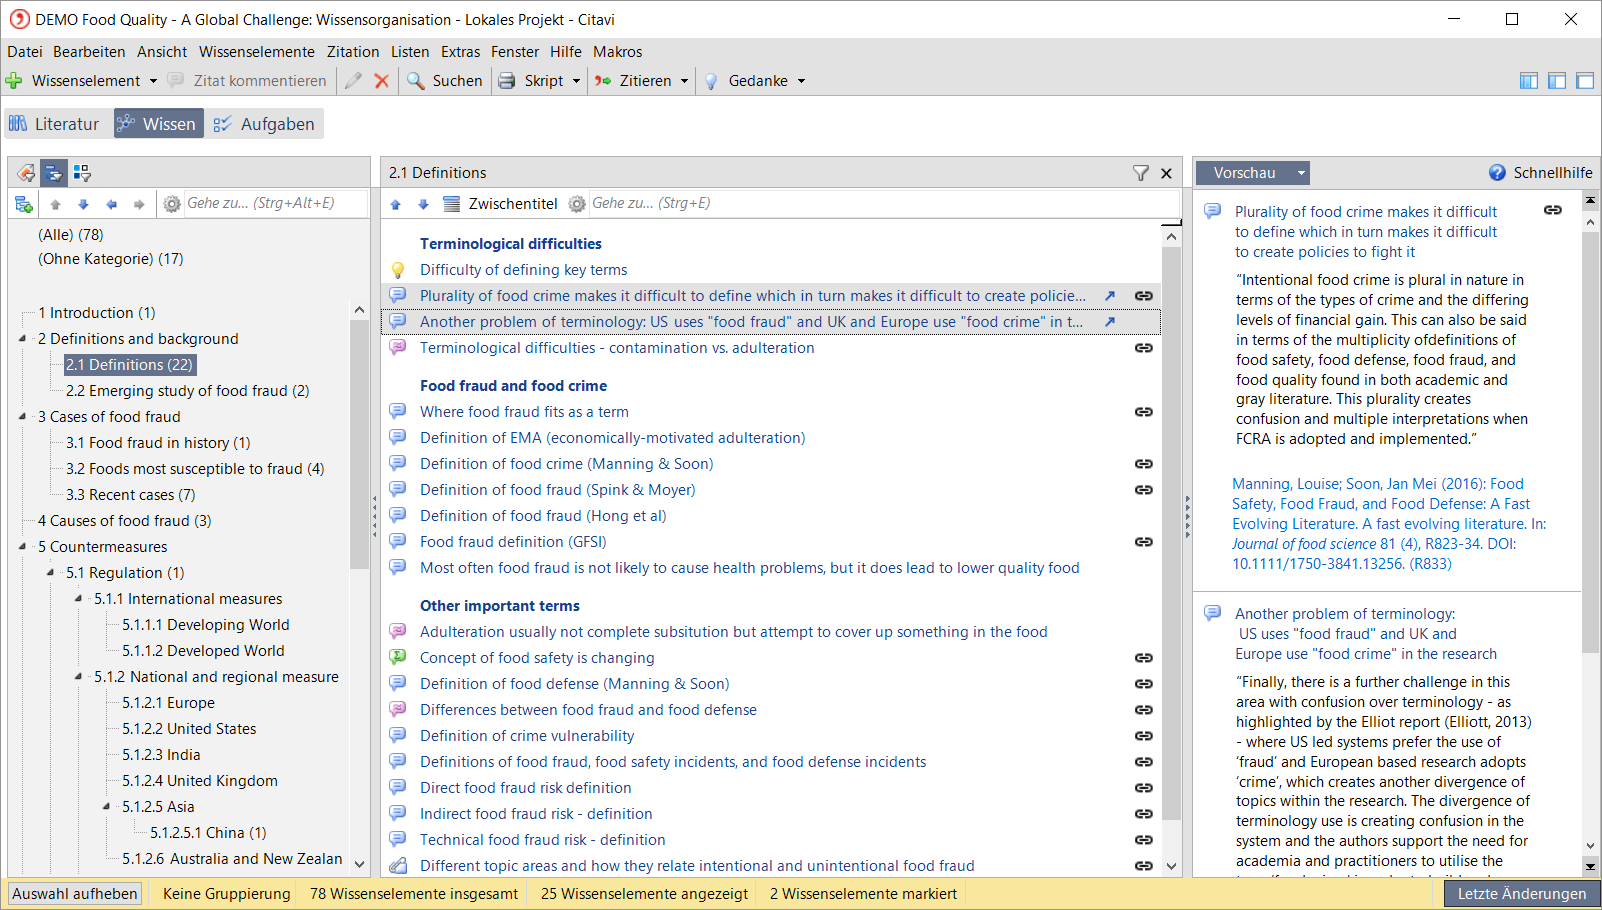The height and width of the screenshot is (910, 1602).
Task: Move knowledge item down in 2.1 Definitions
Action: pos(424,204)
